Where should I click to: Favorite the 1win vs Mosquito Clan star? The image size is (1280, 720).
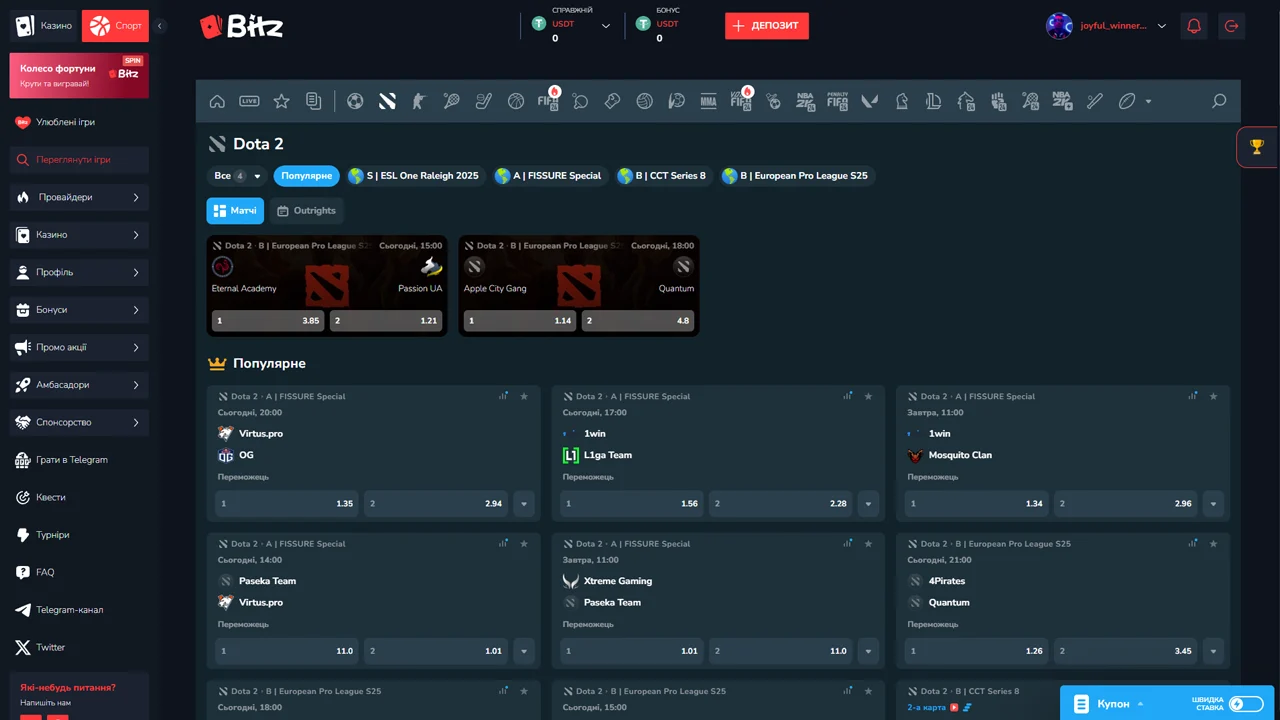click(x=1214, y=397)
